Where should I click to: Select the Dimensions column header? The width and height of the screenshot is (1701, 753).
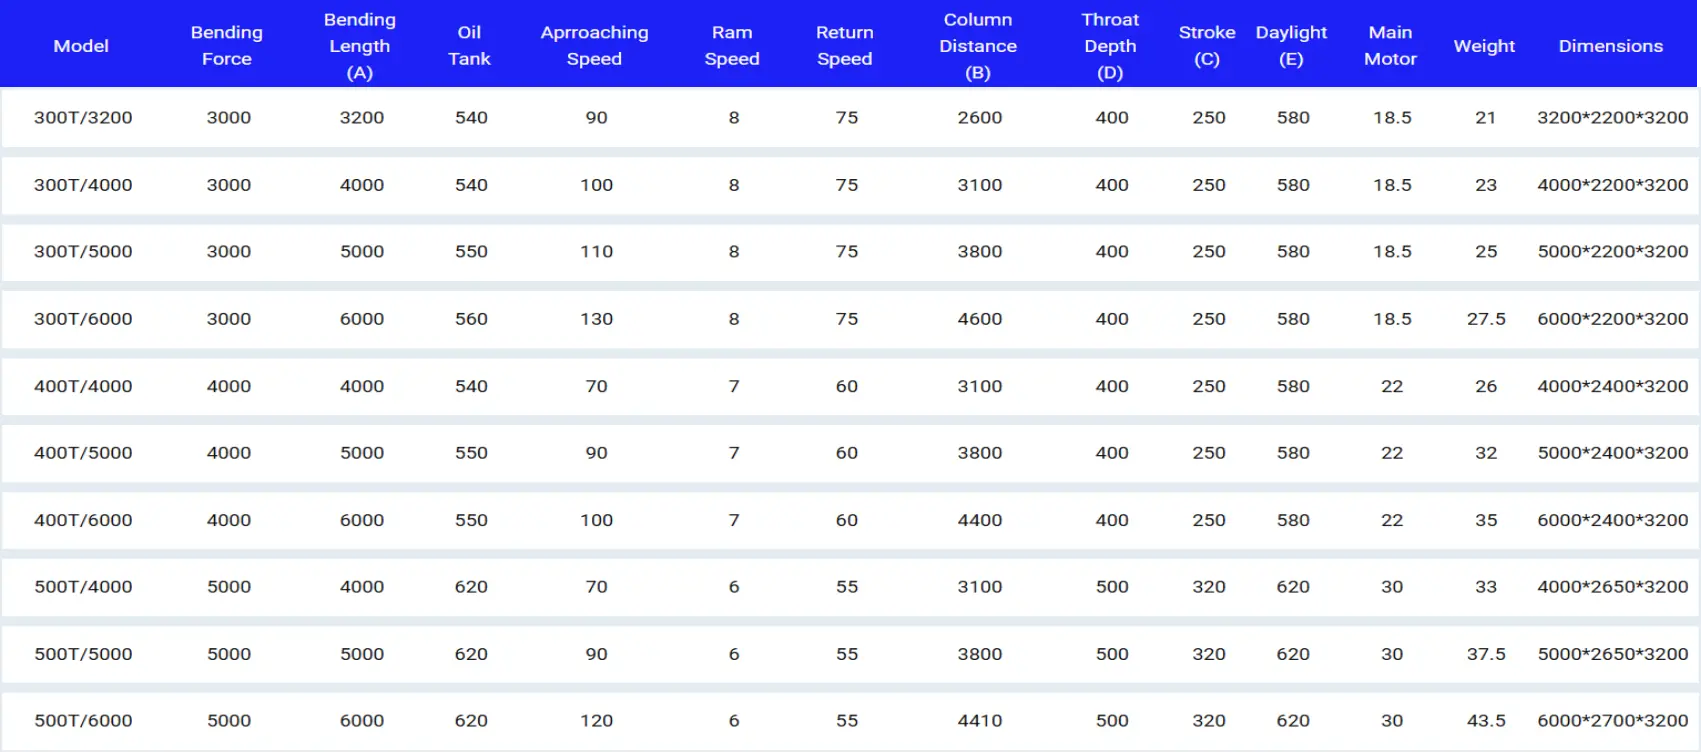coord(1610,46)
